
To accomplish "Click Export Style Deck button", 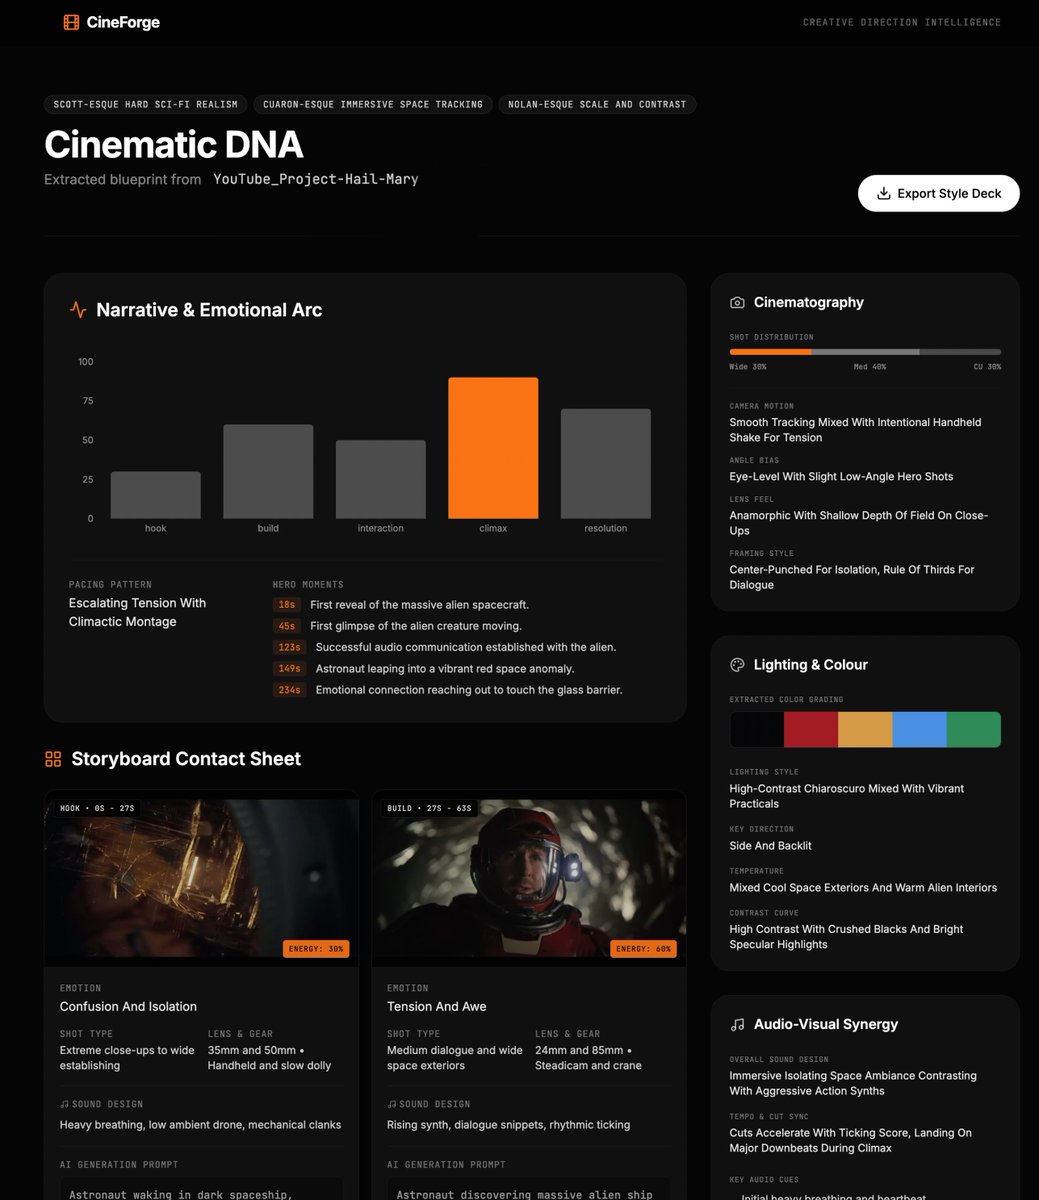I will pos(938,194).
